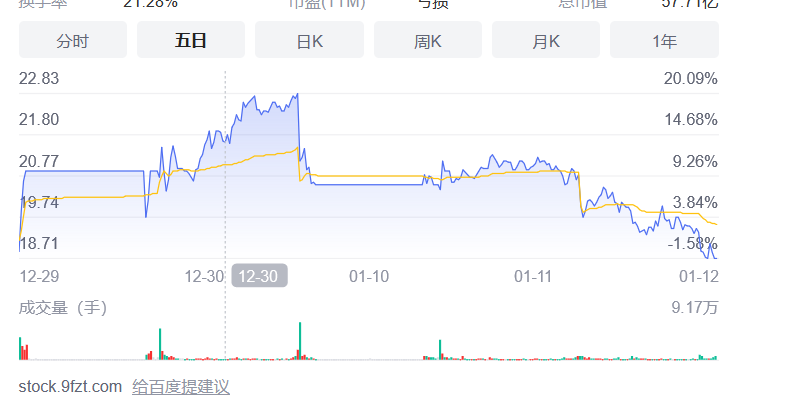Select the 五日 five-day tab

[191, 40]
